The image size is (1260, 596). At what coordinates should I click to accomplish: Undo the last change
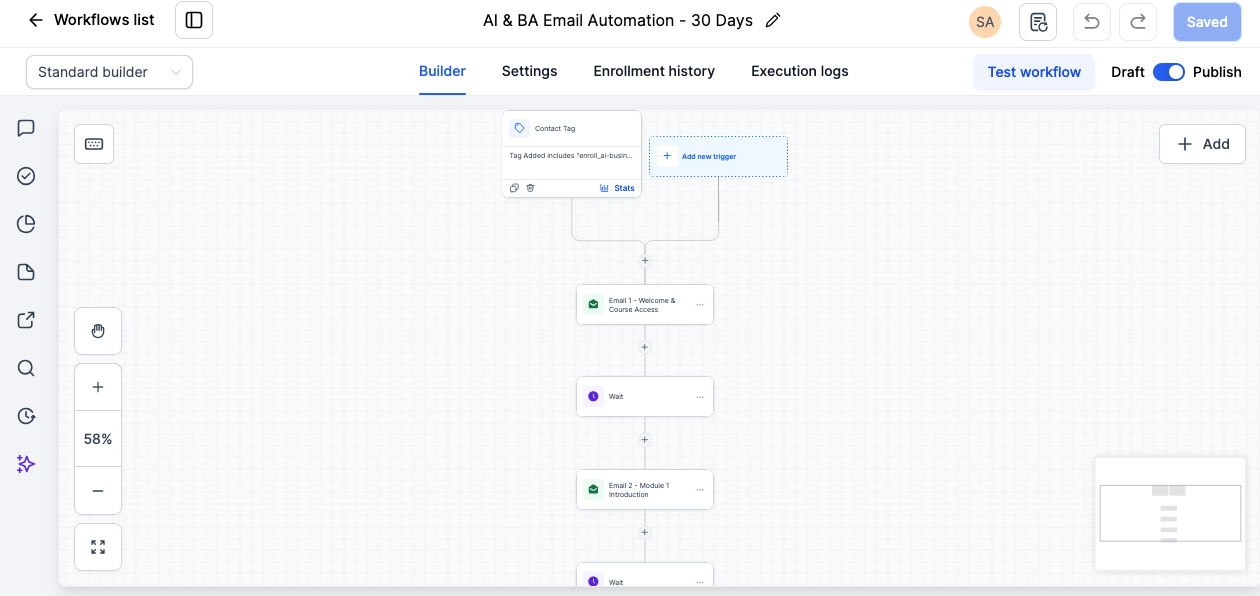click(x=1092, y=22)
